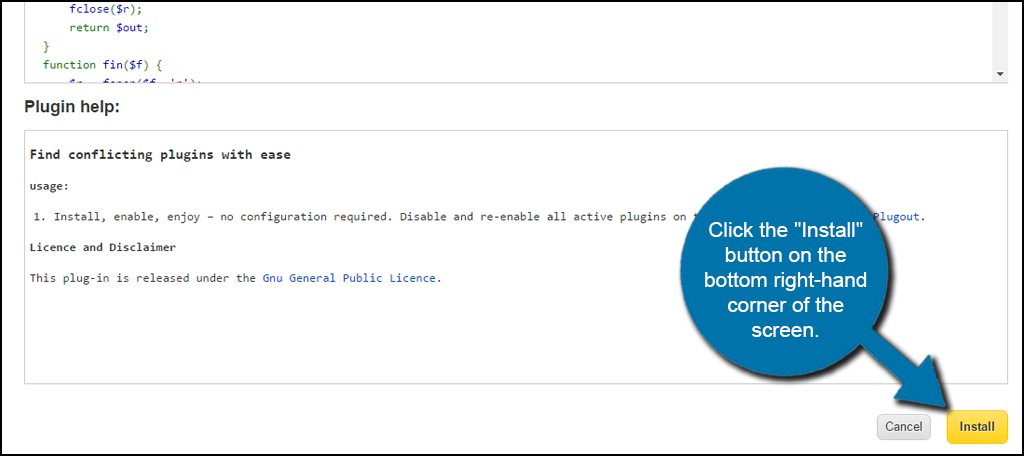Screen dimensions: 1024x456
Task: Click the 'usage:' label
Action: pyautogui.click(x=49, y=185)
